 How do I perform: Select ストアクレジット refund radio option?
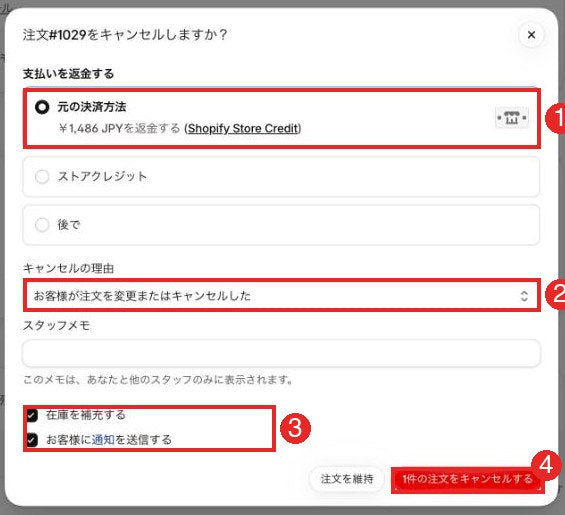(42, 177)
